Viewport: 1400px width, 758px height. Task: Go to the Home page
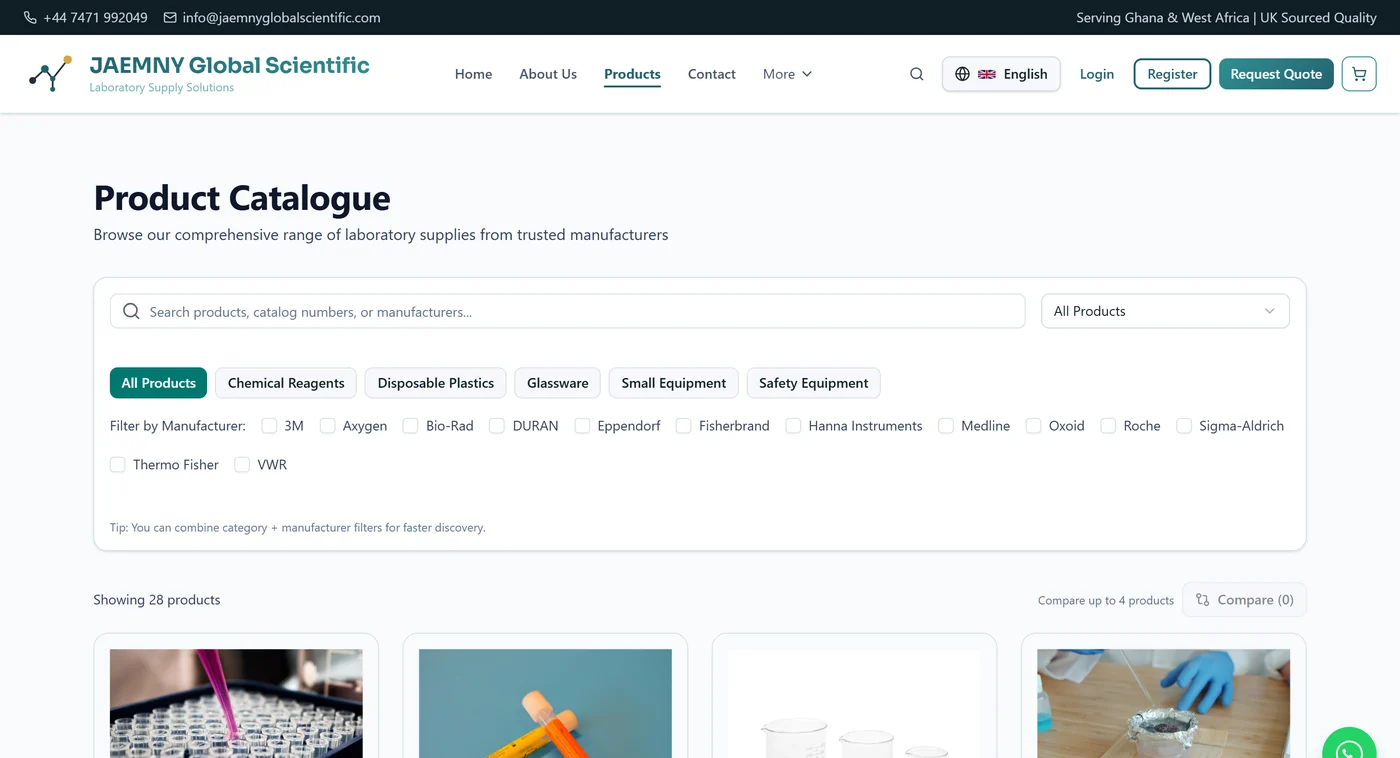click(473, 74)
